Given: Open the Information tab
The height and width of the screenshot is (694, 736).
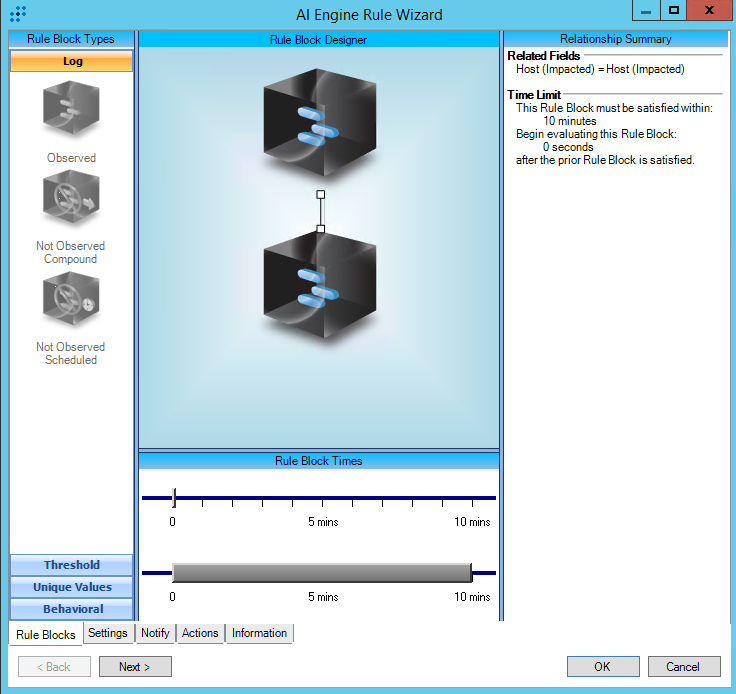Looking at the screenshot, I should tap(259, 633).
